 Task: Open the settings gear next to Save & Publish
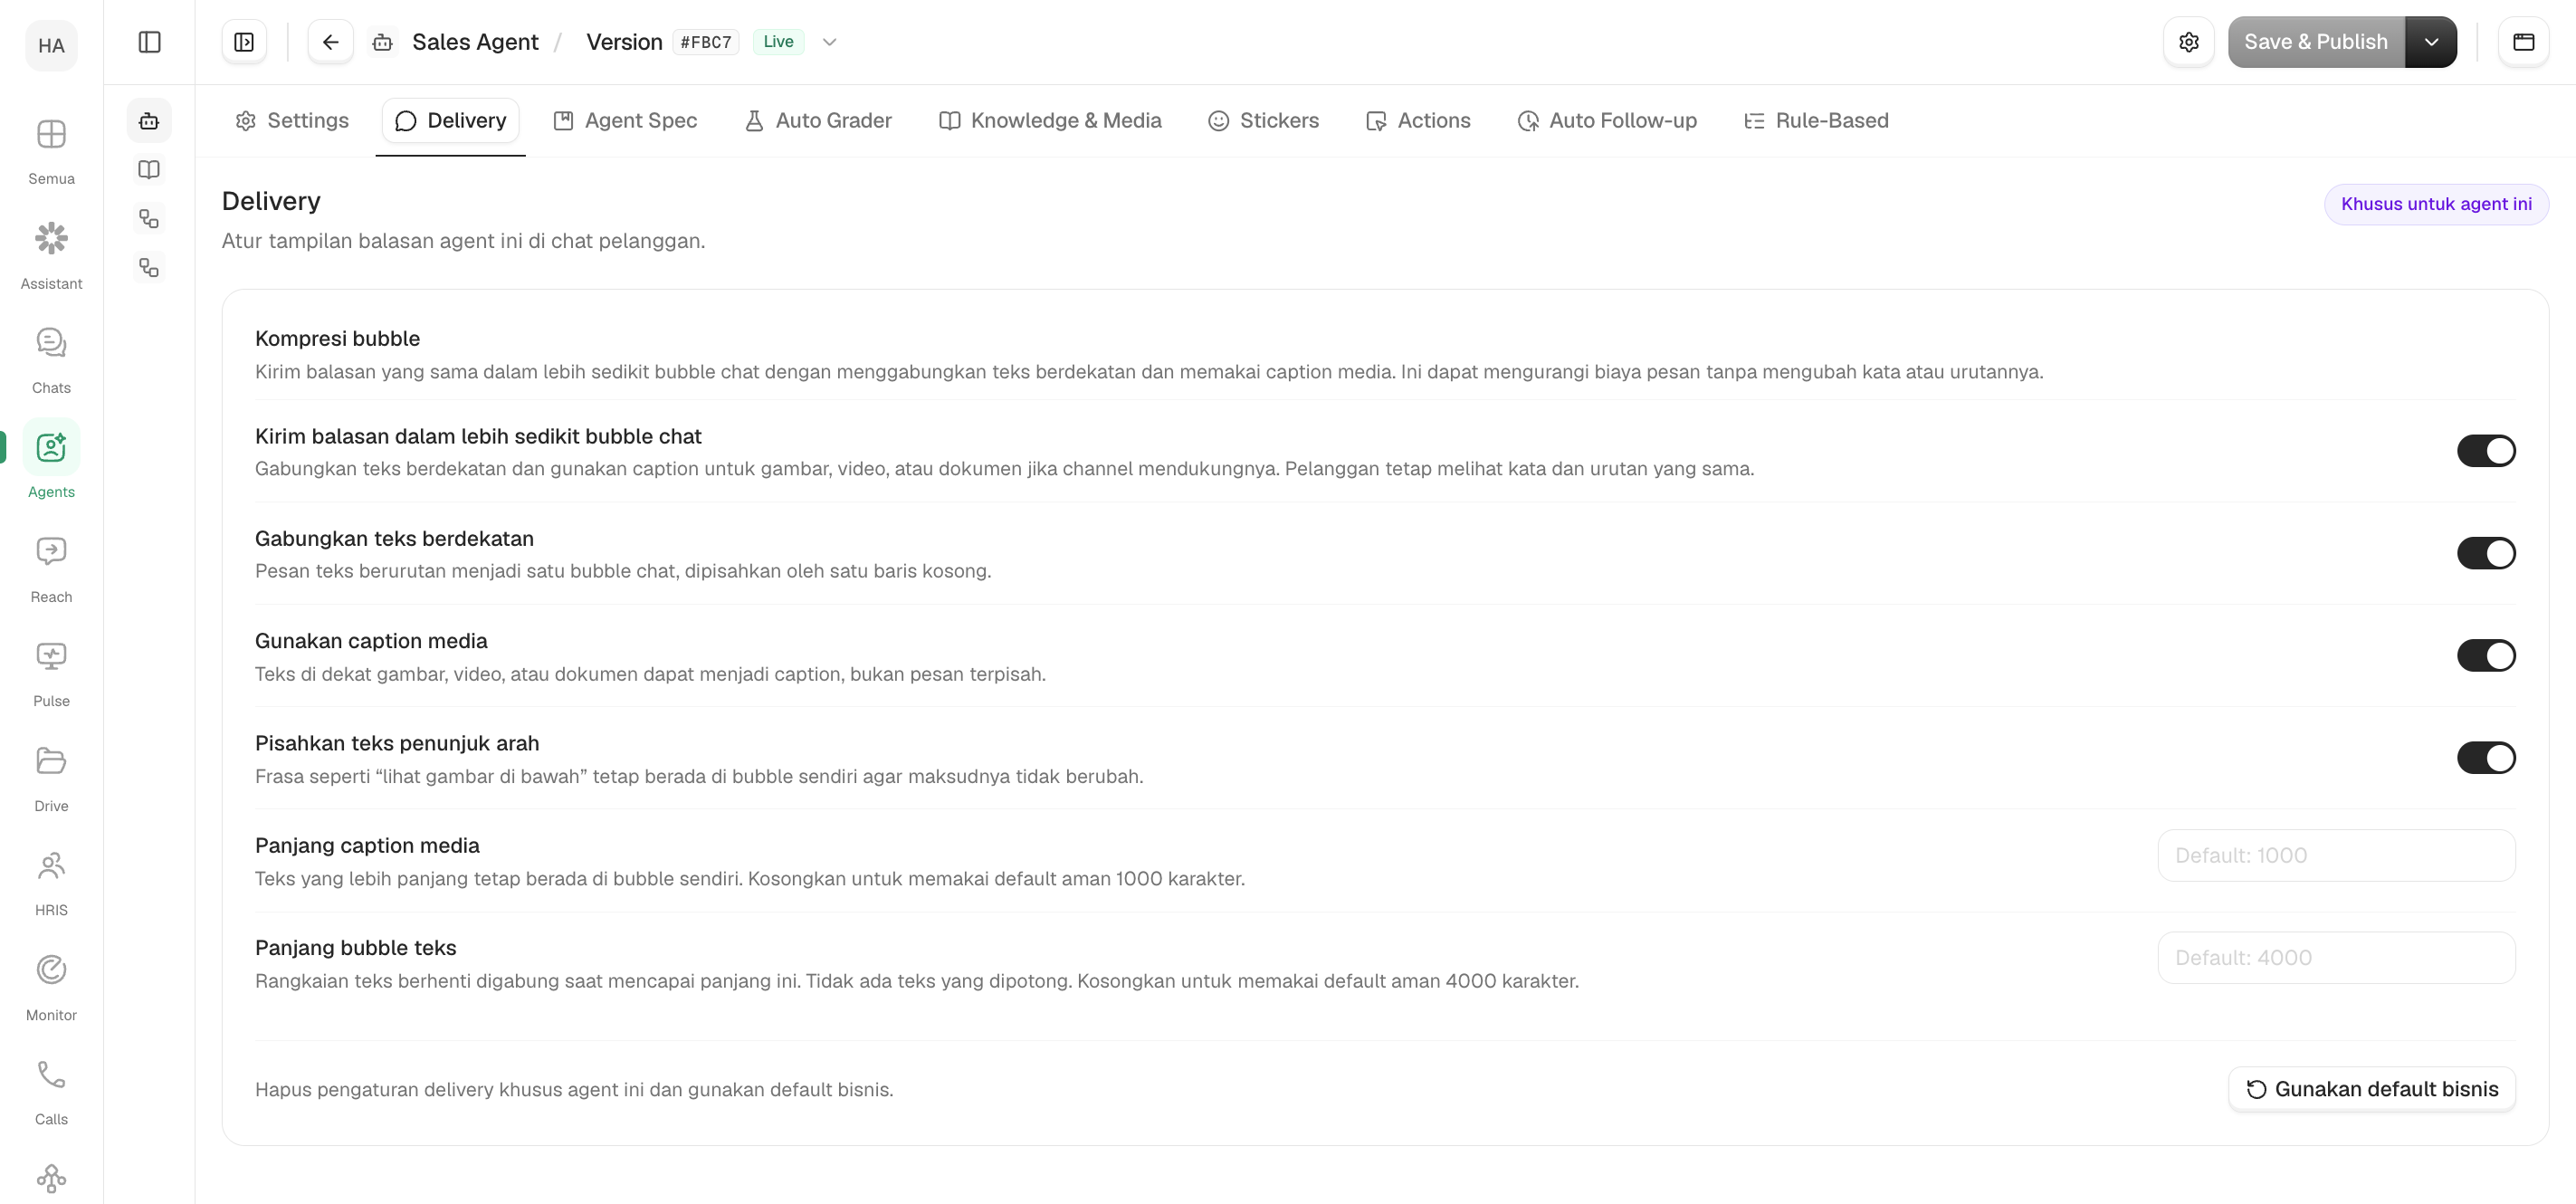pyautogui.click(x=2189, y=42)
